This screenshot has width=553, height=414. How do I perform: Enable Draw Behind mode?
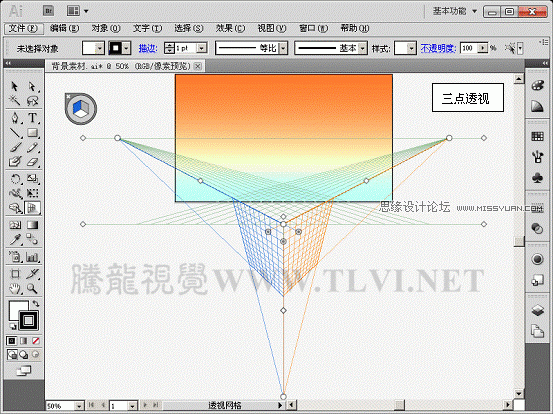pos(24,354)
